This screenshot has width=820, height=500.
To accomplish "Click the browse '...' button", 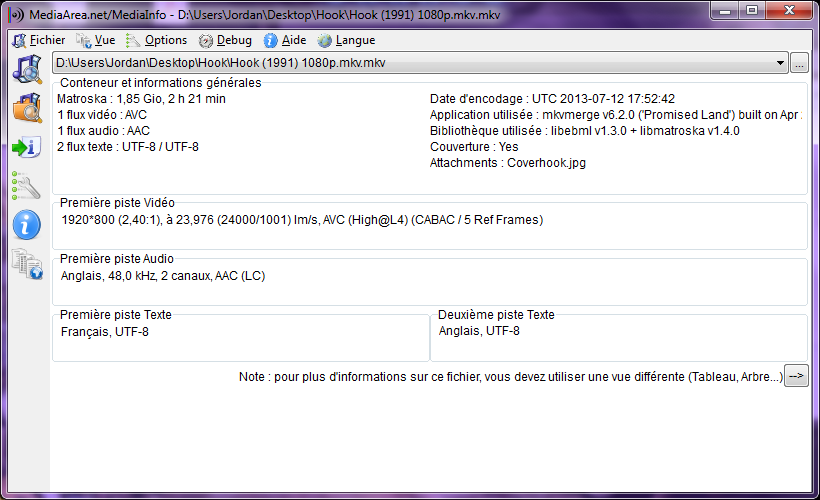I will pyautogui.click(x=799, y=63).
